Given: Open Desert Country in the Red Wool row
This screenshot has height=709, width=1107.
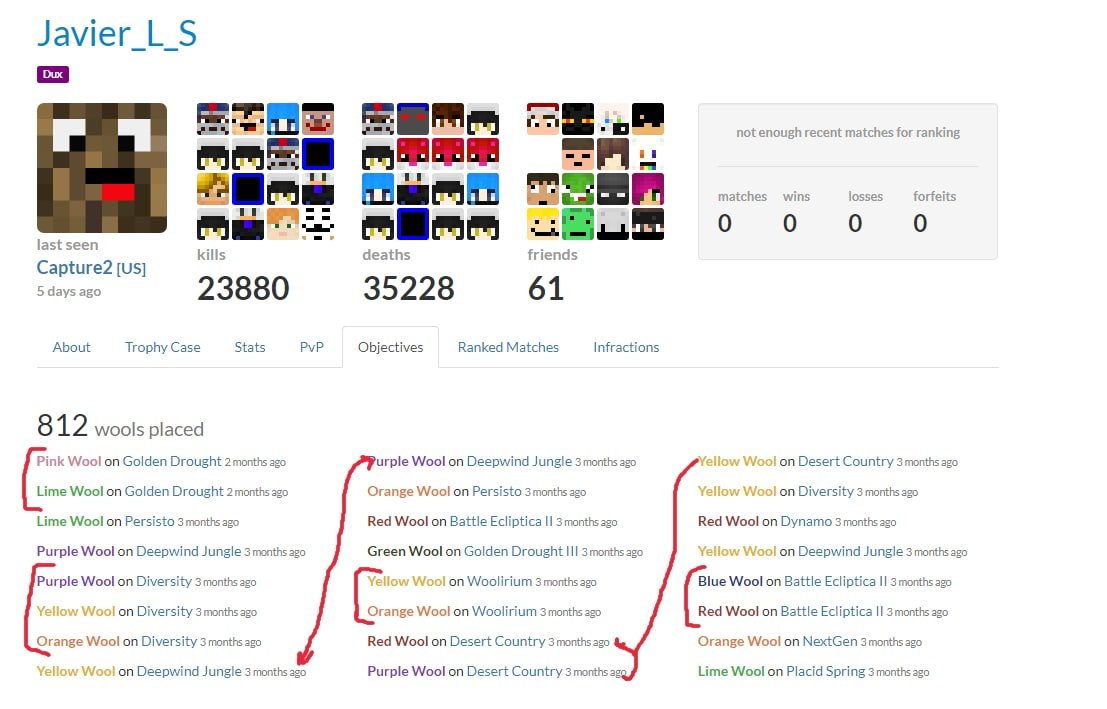Looking at the screenshot, I should [497, 641].
